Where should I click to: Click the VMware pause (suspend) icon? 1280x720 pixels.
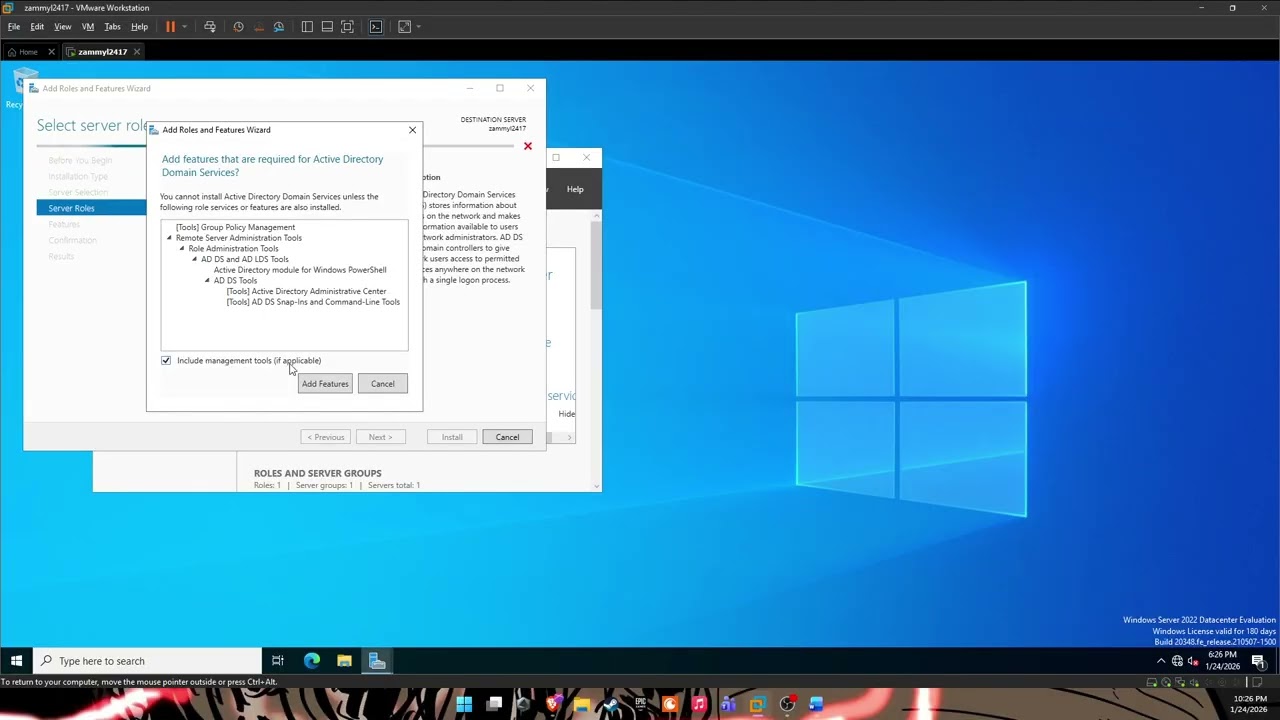tap(170, 27)
